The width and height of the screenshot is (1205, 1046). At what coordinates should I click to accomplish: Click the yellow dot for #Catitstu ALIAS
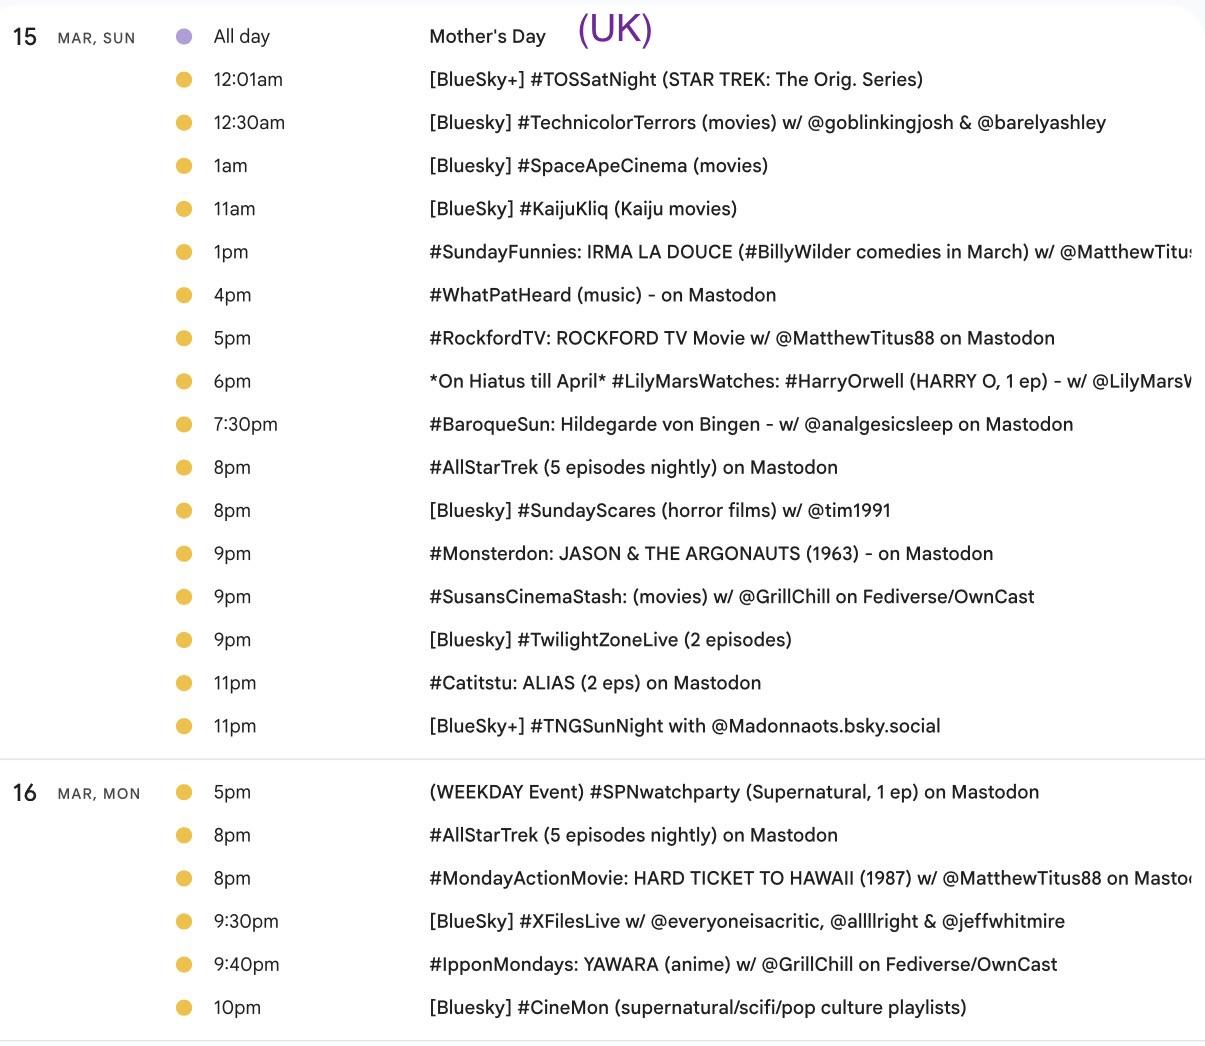tap(184, 683)
